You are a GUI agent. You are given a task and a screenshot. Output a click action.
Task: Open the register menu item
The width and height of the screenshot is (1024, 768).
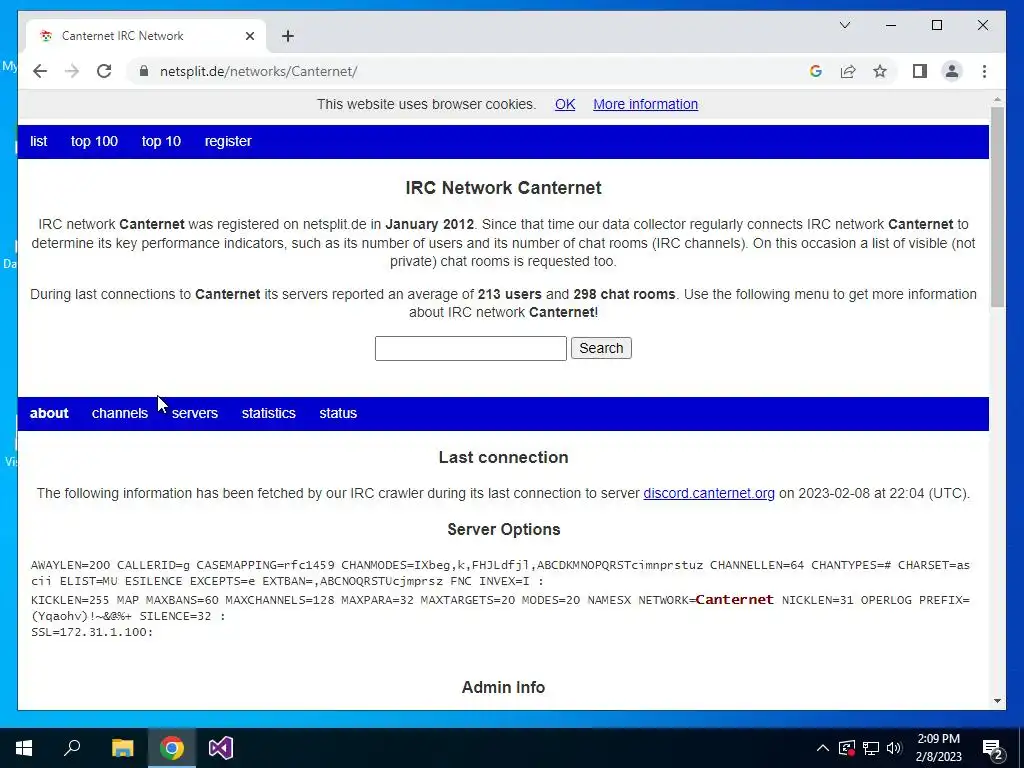click(x=228, y=141)
